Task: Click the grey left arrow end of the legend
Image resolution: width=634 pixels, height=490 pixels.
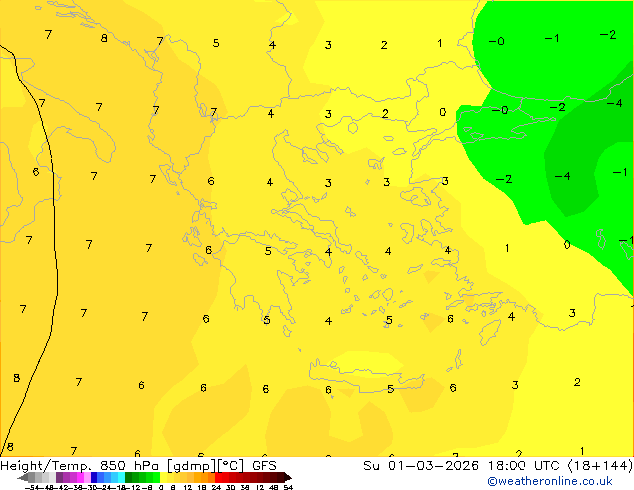Action: pos(23,477)
